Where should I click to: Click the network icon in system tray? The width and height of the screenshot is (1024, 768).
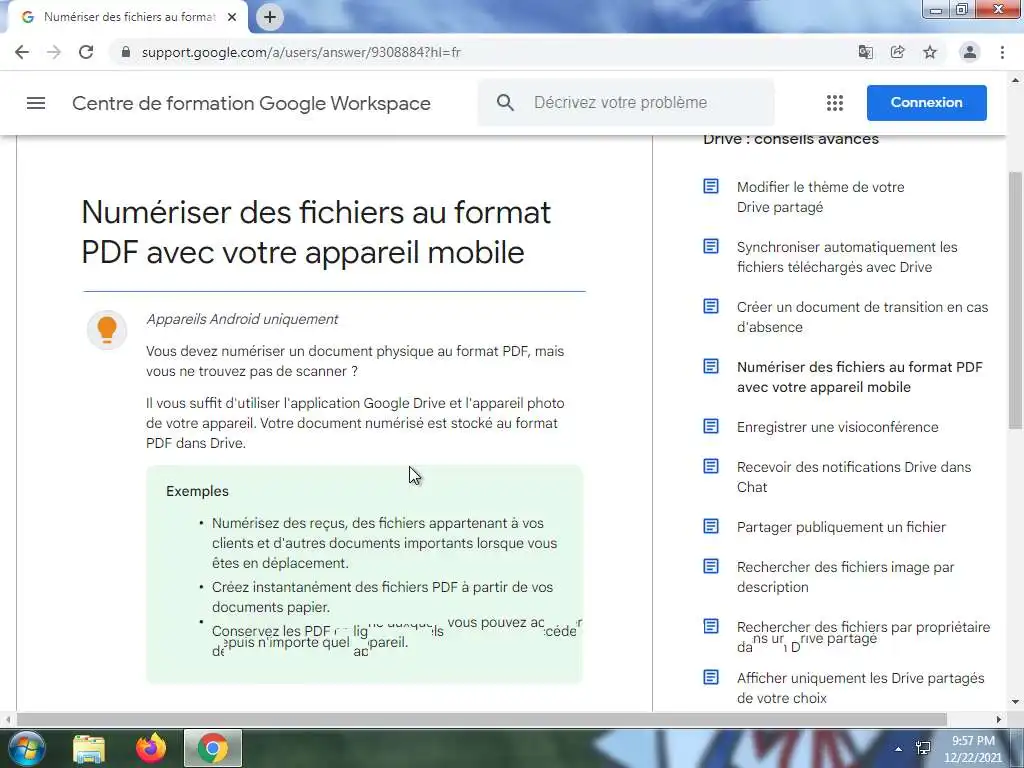tap(923, 748)
